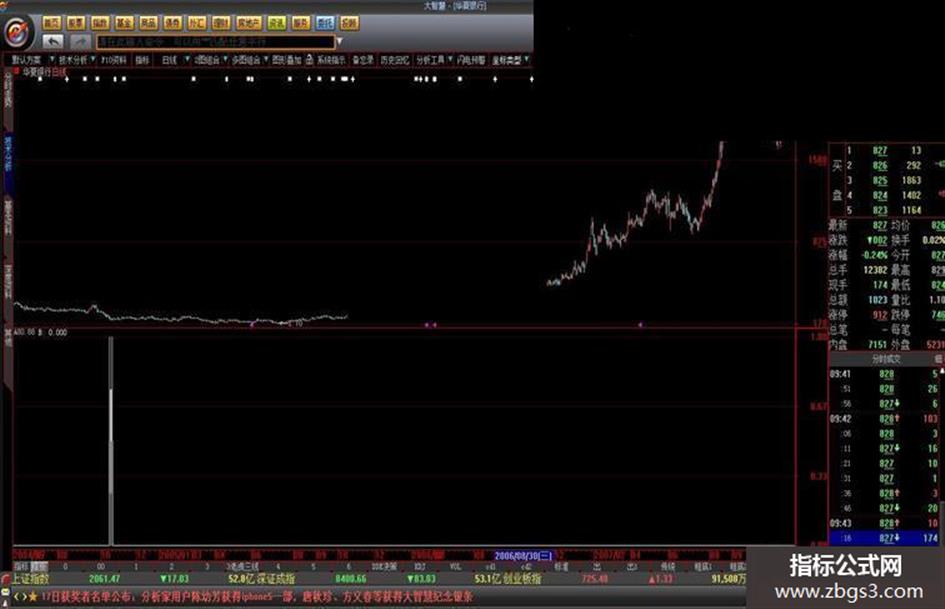The width and height of the screenshot is (945, 609).
Task: Open the second 图组合 dropdown after 日线
Action: 210,60
